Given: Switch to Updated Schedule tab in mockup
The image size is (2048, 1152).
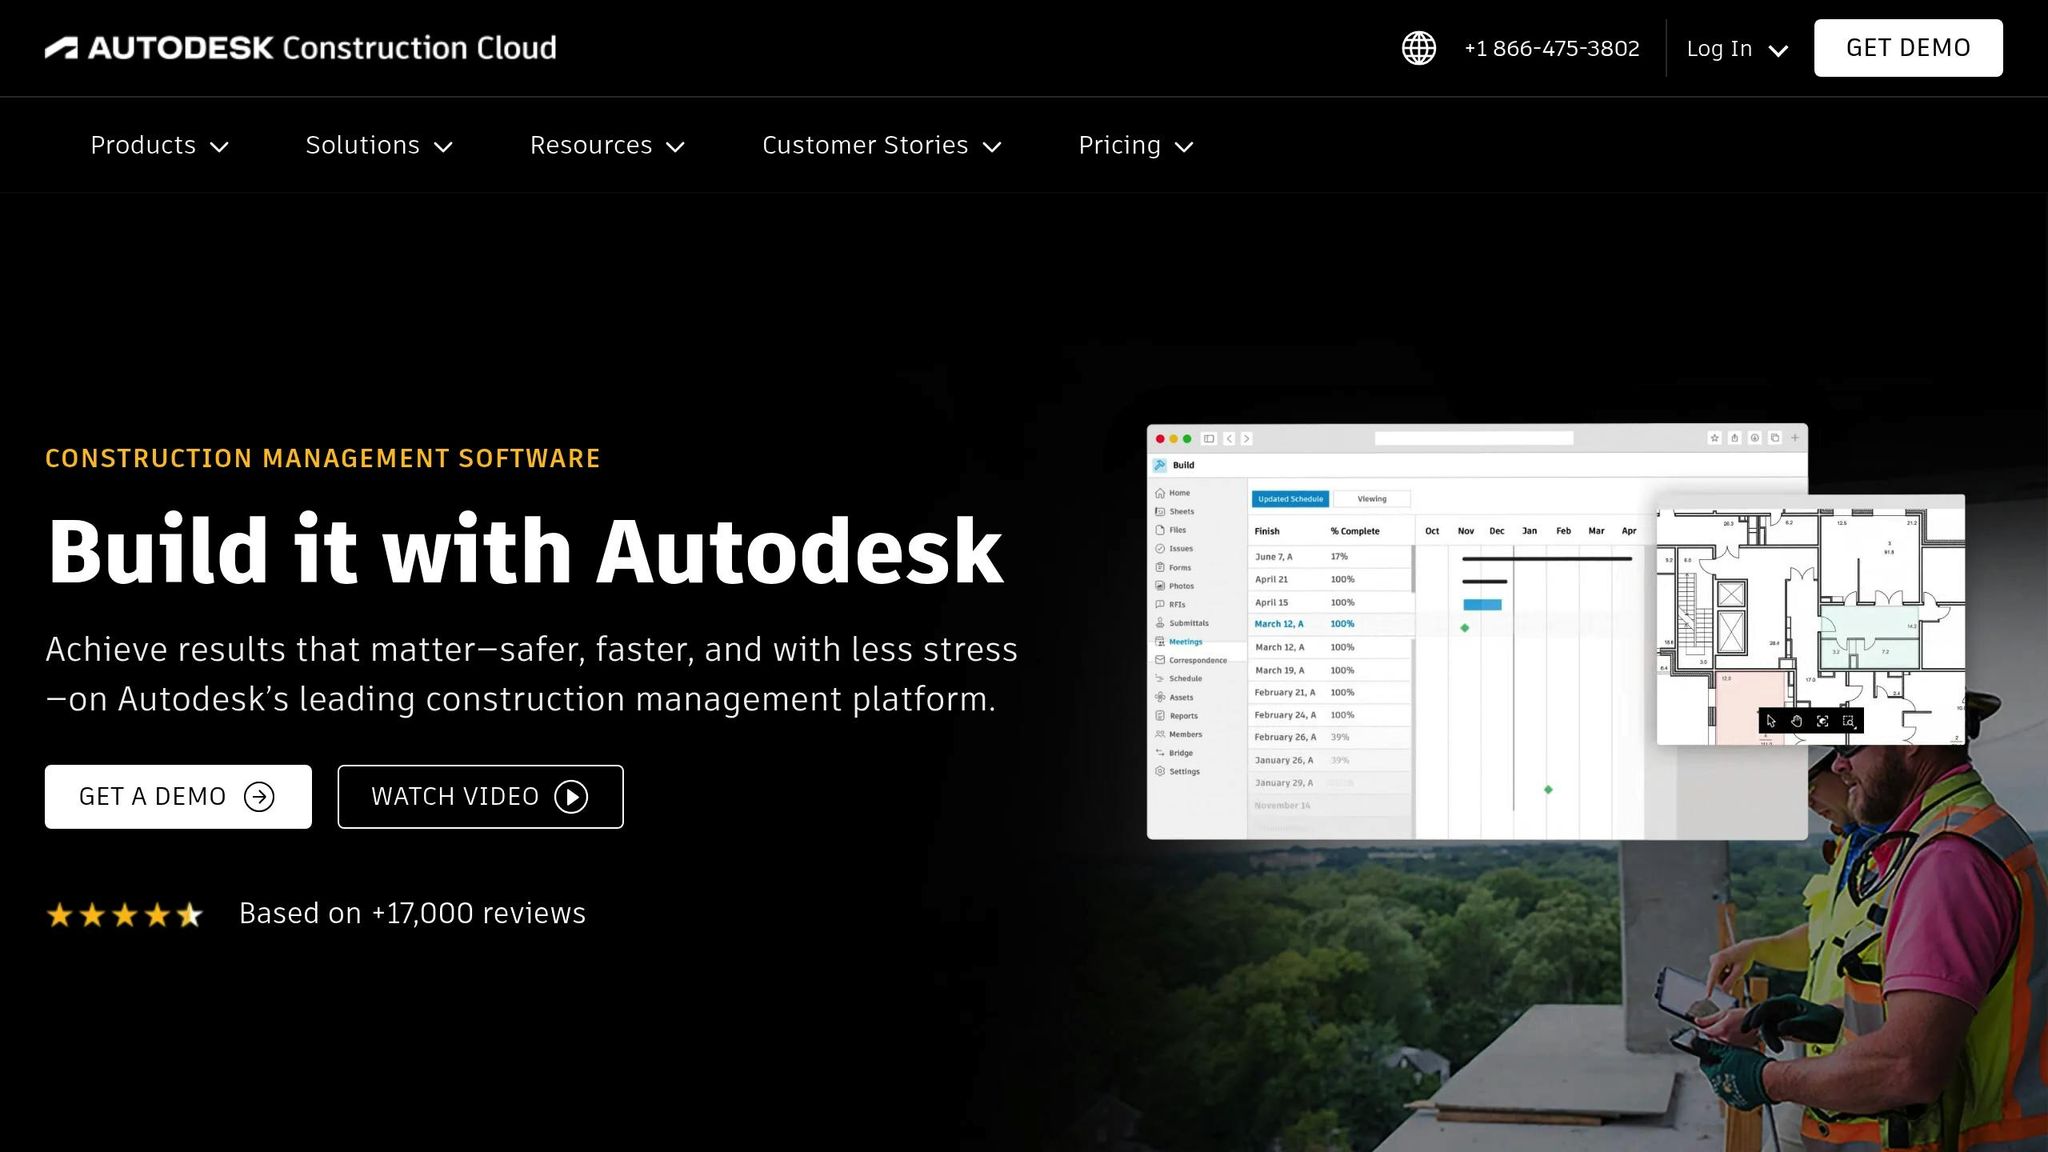Looking at the screenshot, I should point(1290,499).
